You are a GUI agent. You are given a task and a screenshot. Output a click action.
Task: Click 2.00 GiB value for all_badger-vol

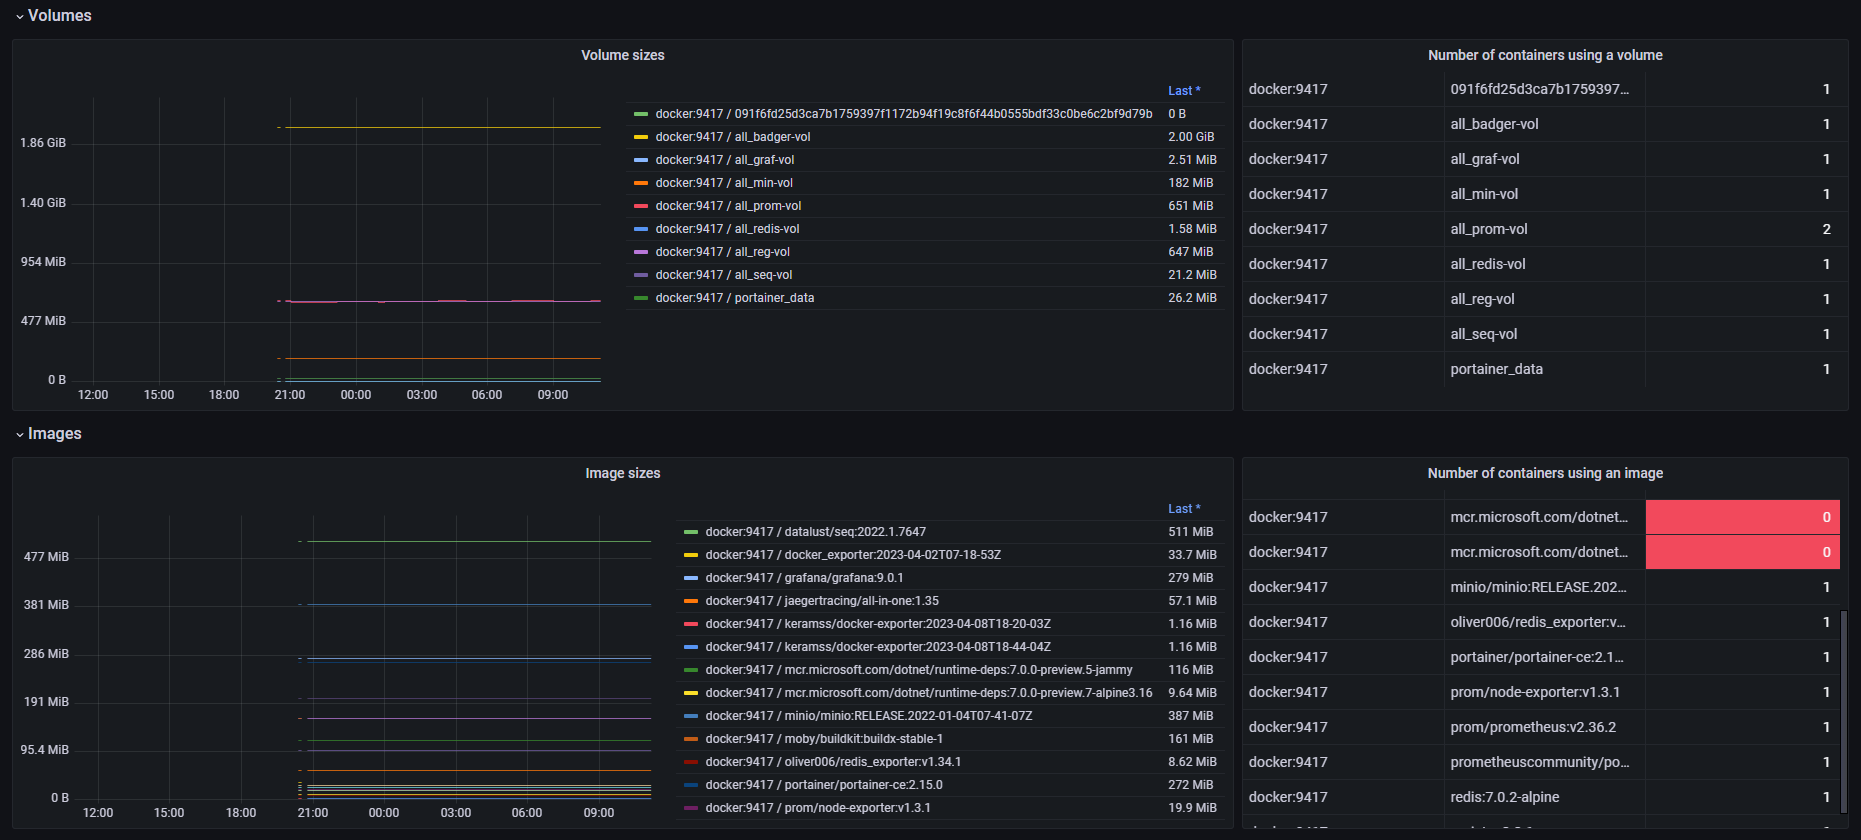click(1191, 137)
